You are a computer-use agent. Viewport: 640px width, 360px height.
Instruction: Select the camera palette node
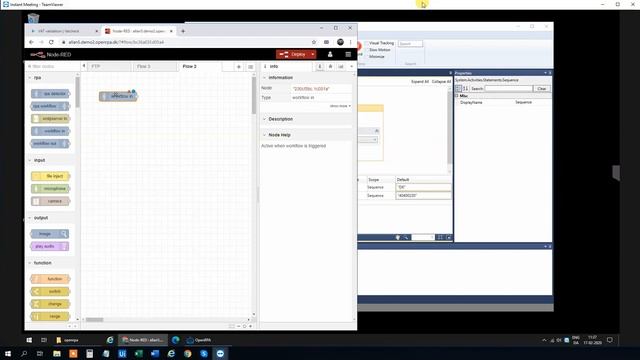(x=50, y=201)
